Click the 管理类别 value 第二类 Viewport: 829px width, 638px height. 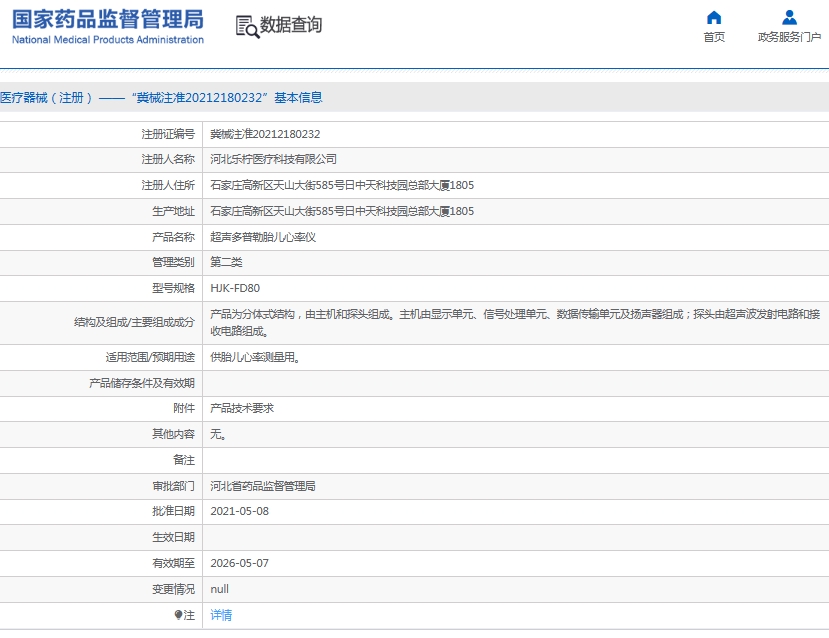226,262
